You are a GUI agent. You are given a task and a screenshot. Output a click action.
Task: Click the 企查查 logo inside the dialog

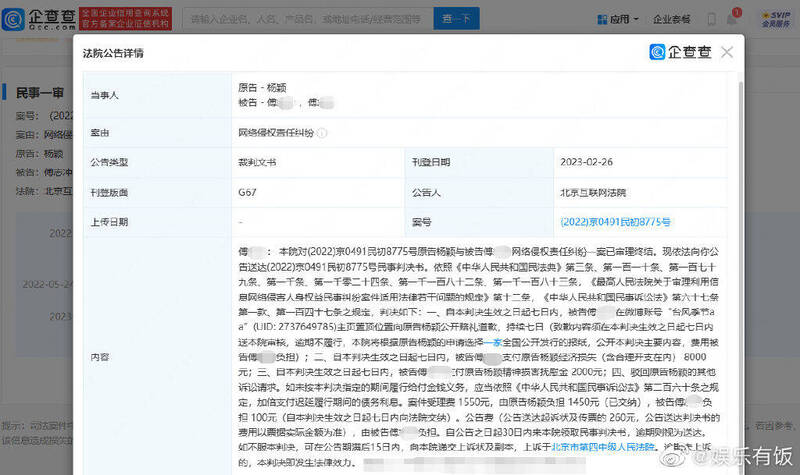coord(678,52)
